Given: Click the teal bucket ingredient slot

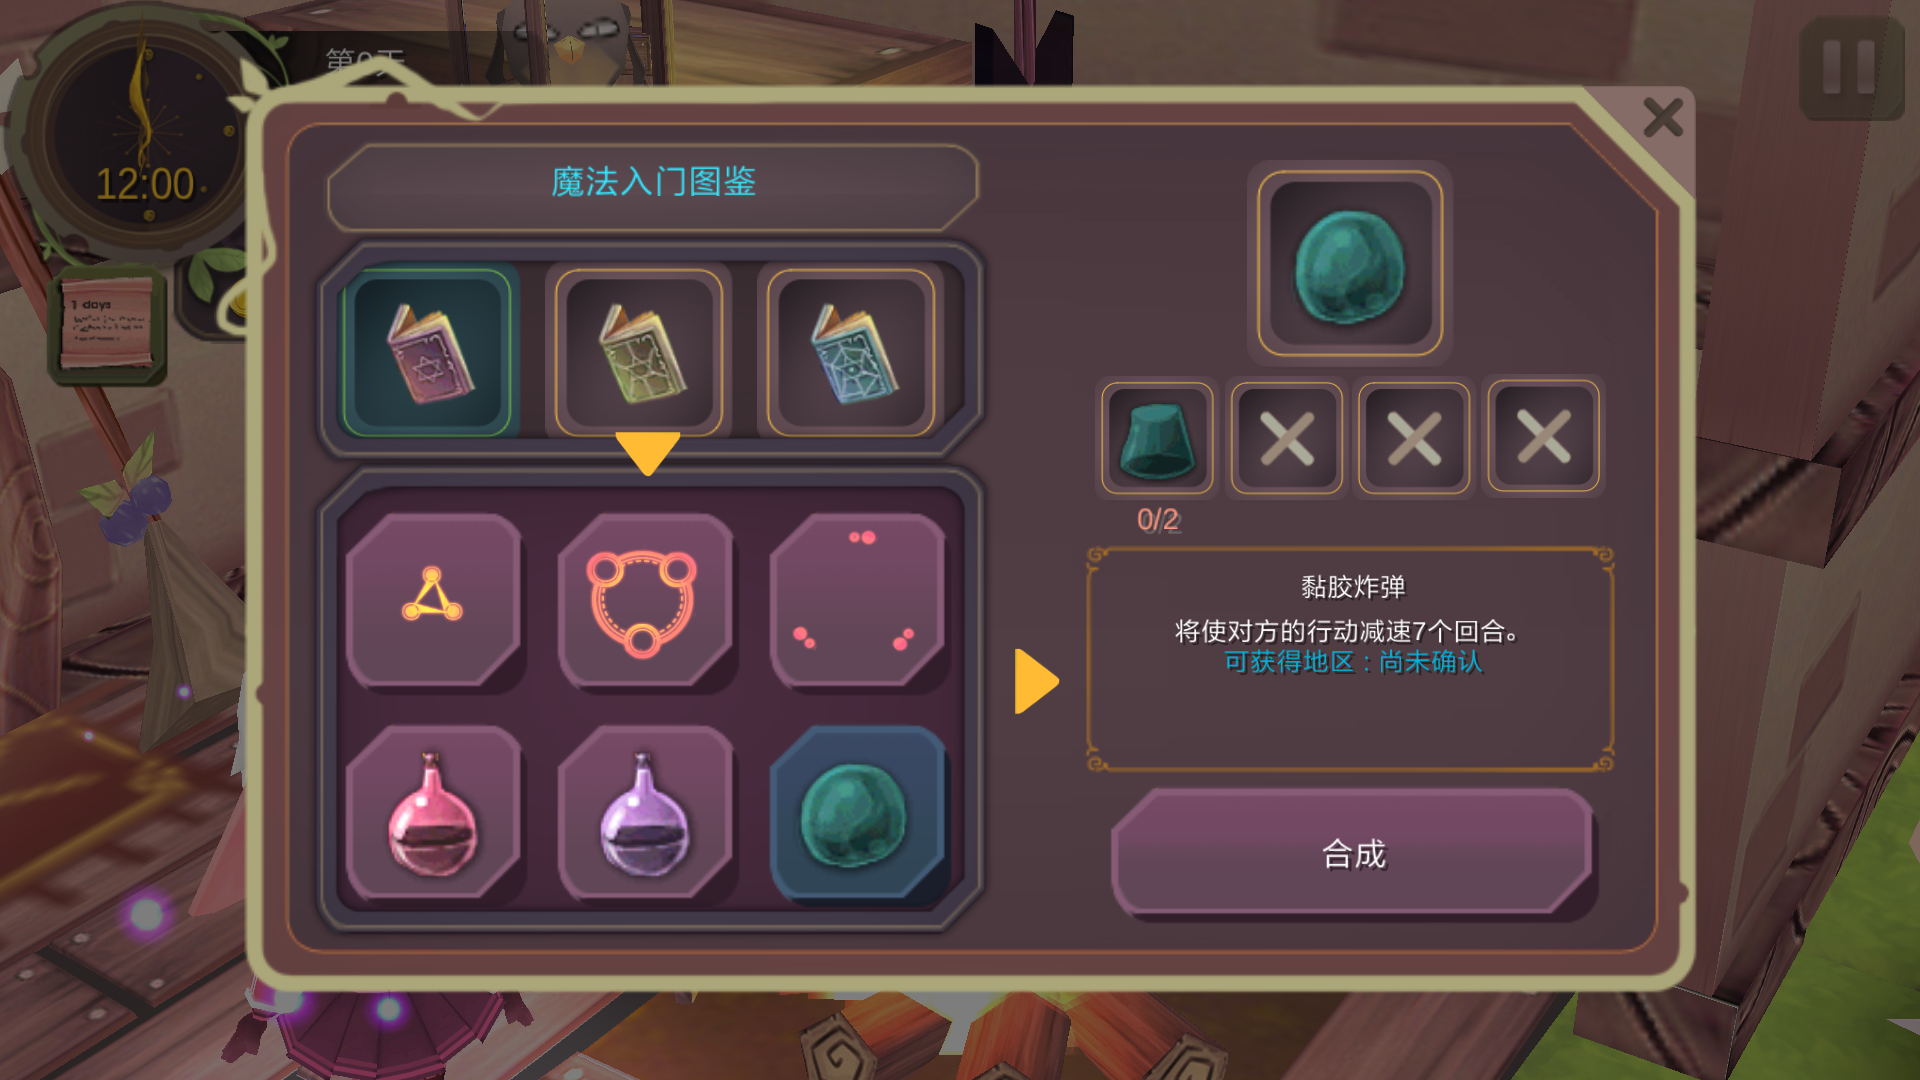Looking at the screenshot, I should pos(1157,438).
